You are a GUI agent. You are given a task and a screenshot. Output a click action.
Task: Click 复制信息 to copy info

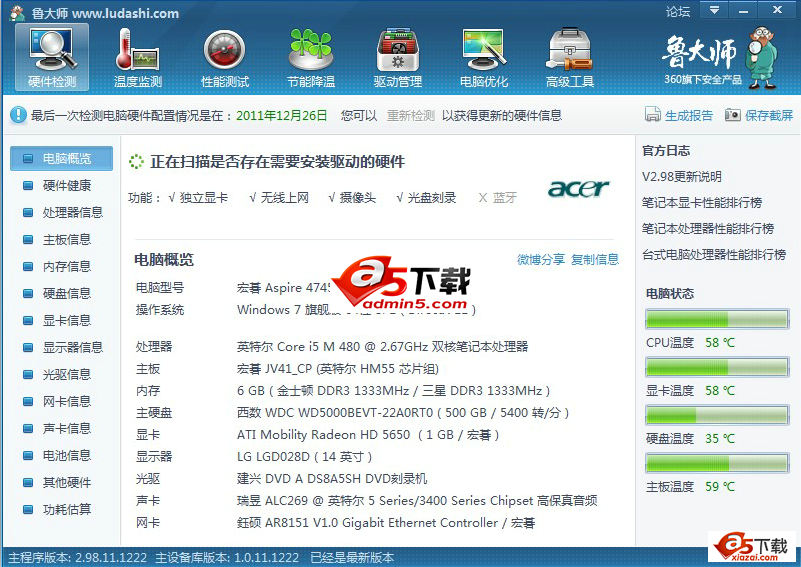point(595,259)
